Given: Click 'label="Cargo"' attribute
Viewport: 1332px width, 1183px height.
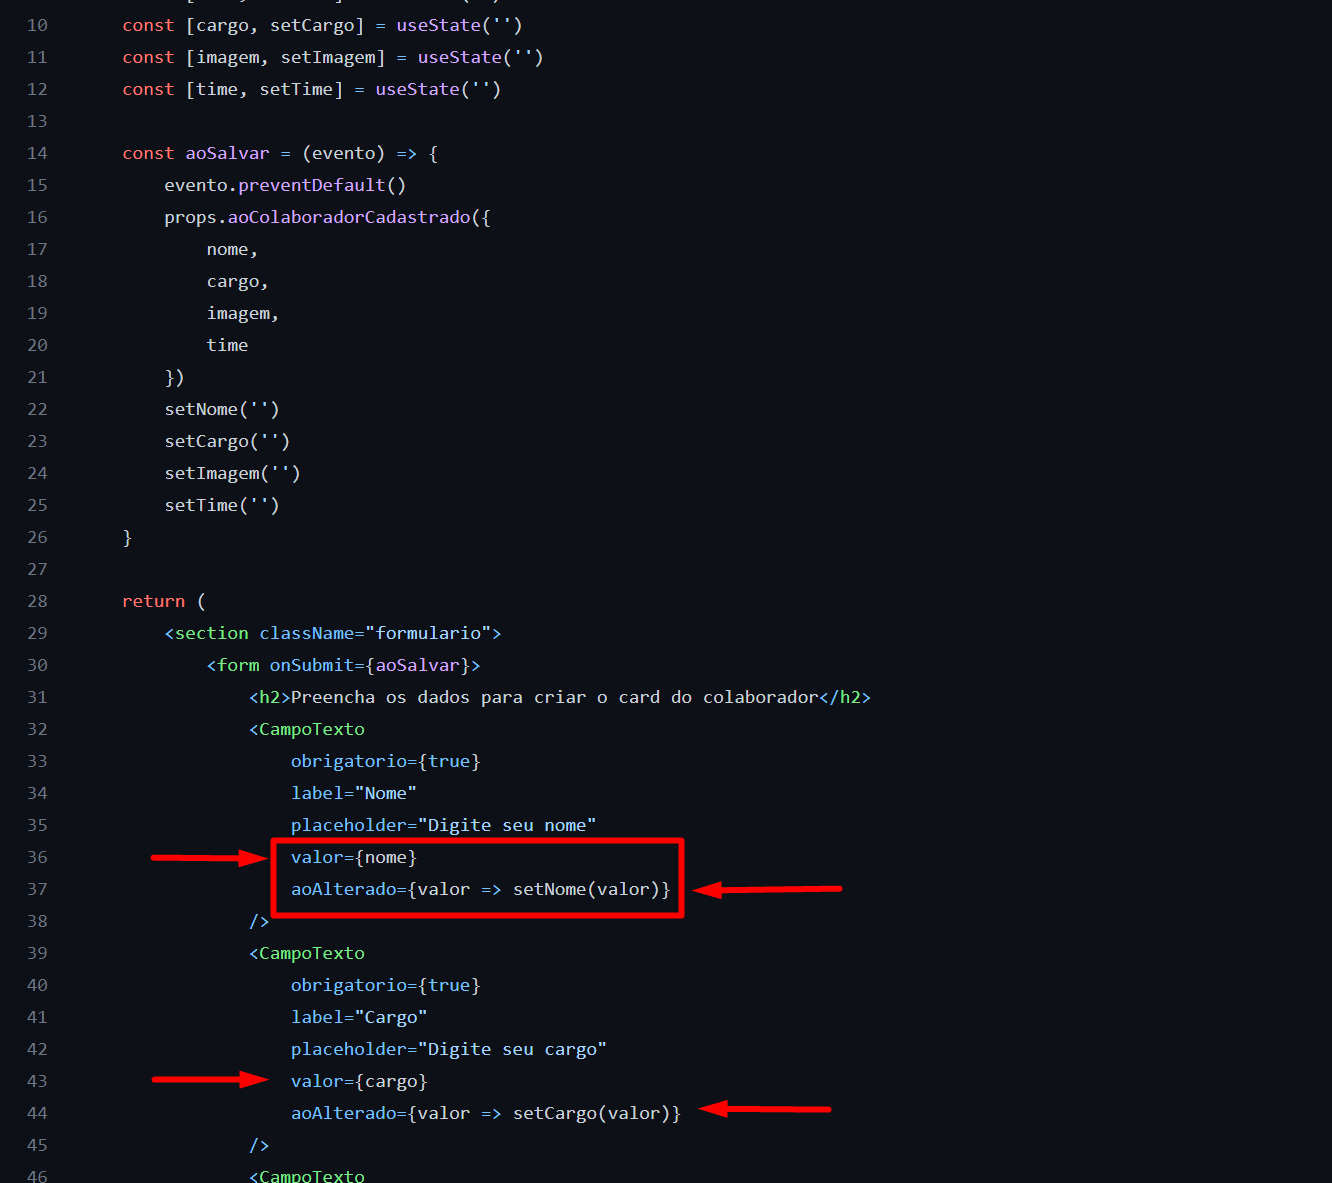Looking at the screenshot, I should [359, 1017].
